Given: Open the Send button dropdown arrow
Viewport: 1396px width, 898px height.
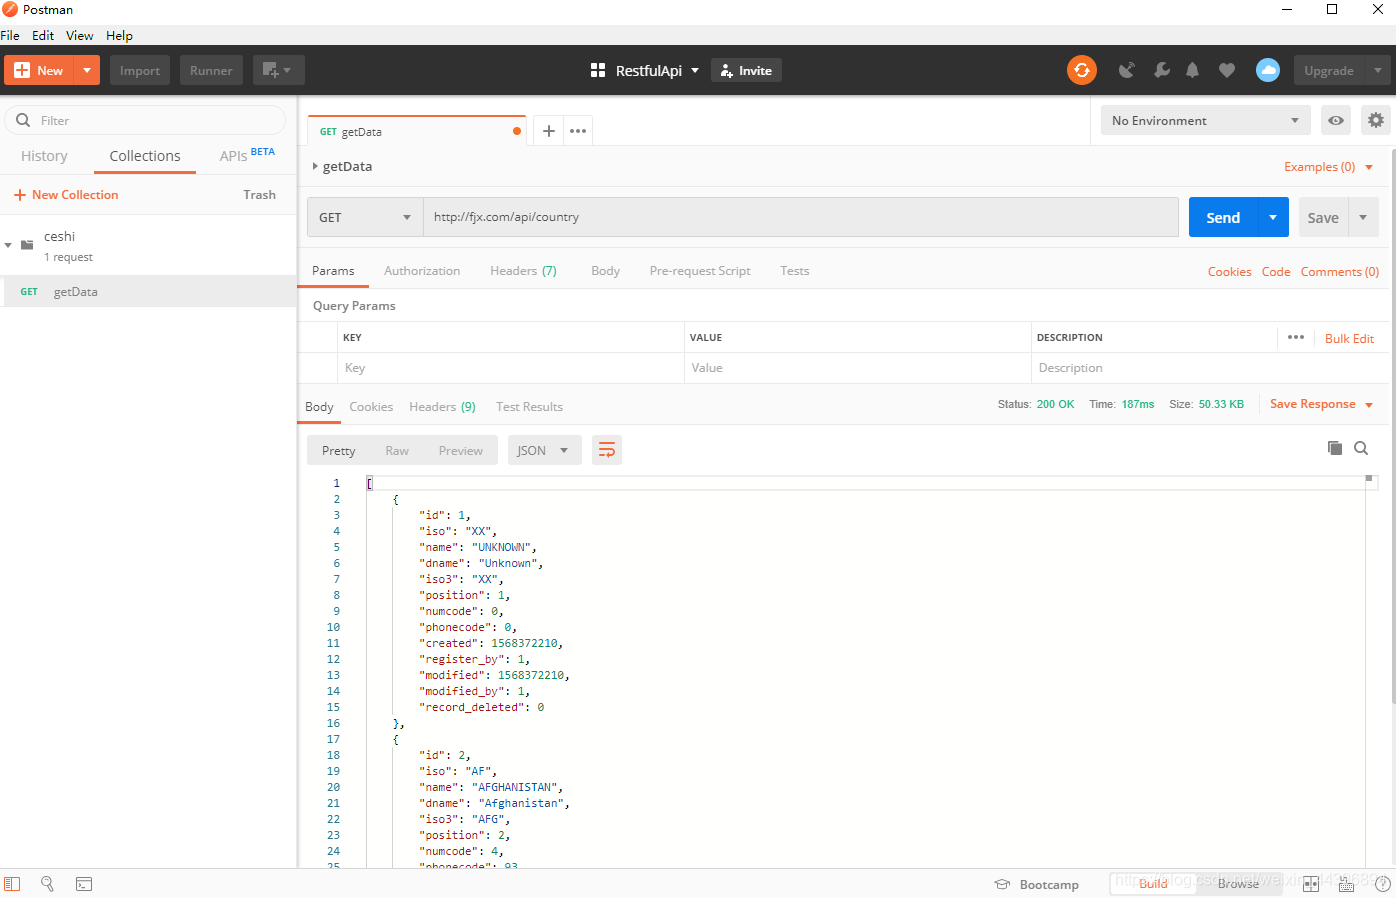Looking at the screenshot, I should (1273, 217).
